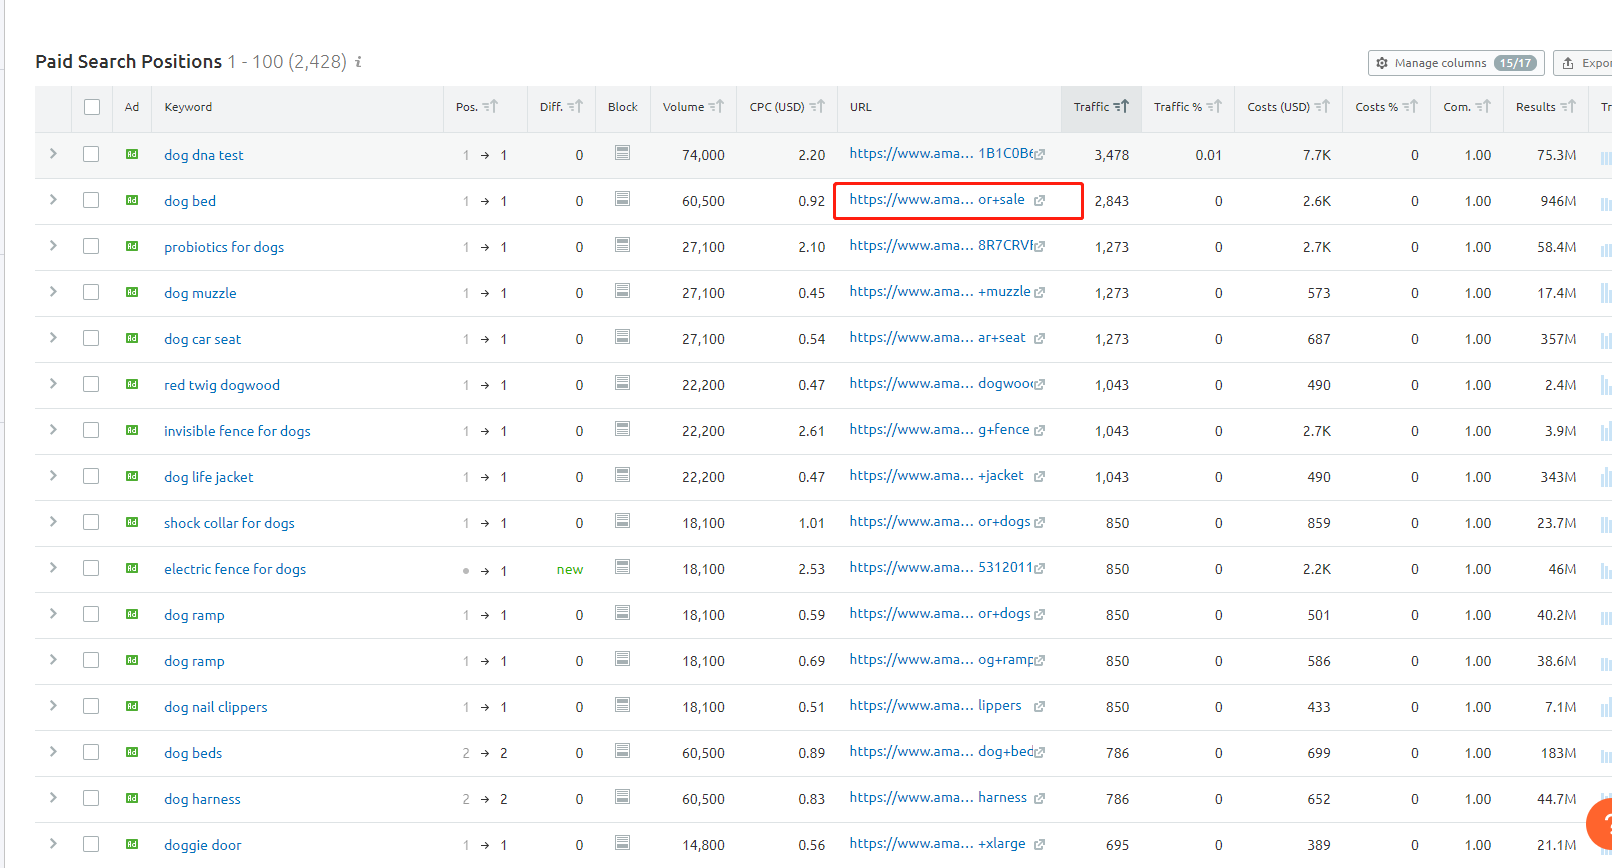
Task: Click the Ad badge in the dog muzzle row
Action: pos(132,292)
